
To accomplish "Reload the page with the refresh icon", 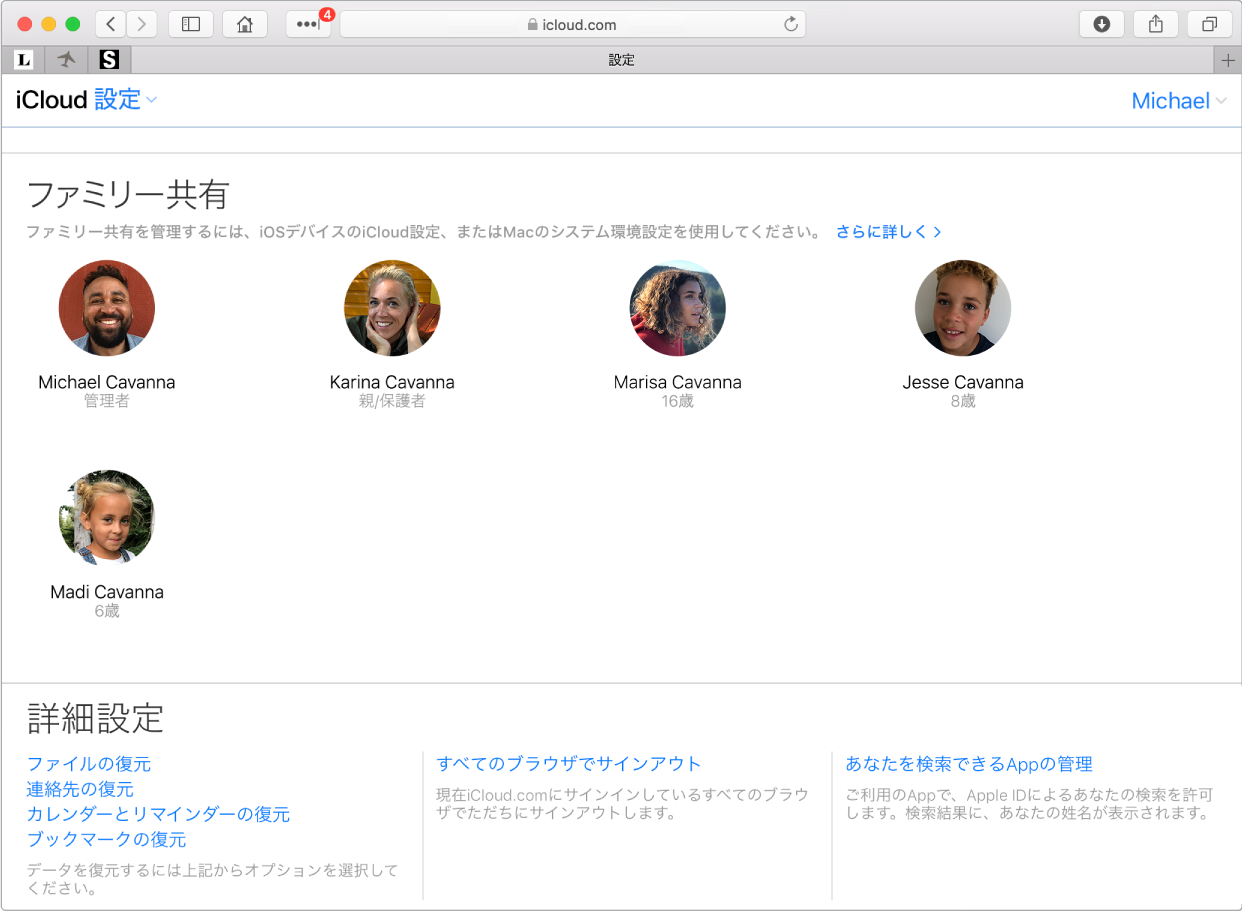I will click(x=789, y=24).
